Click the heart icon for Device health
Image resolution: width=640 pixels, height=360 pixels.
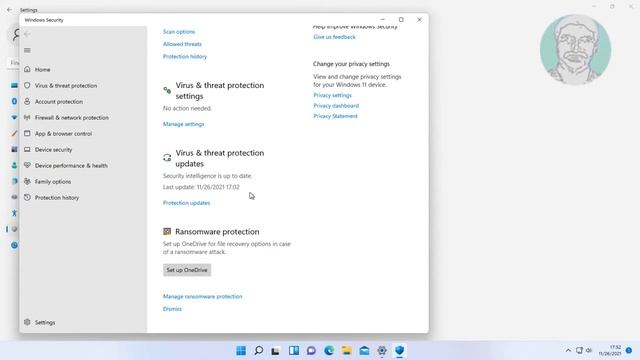click(27, 165)
